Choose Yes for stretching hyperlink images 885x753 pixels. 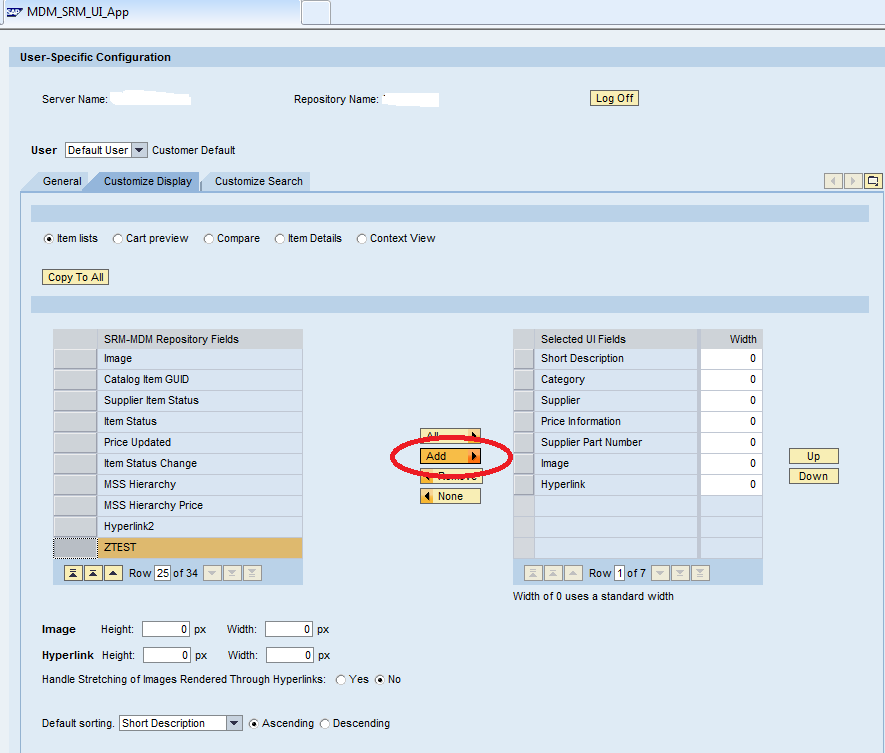coord(341,680)
